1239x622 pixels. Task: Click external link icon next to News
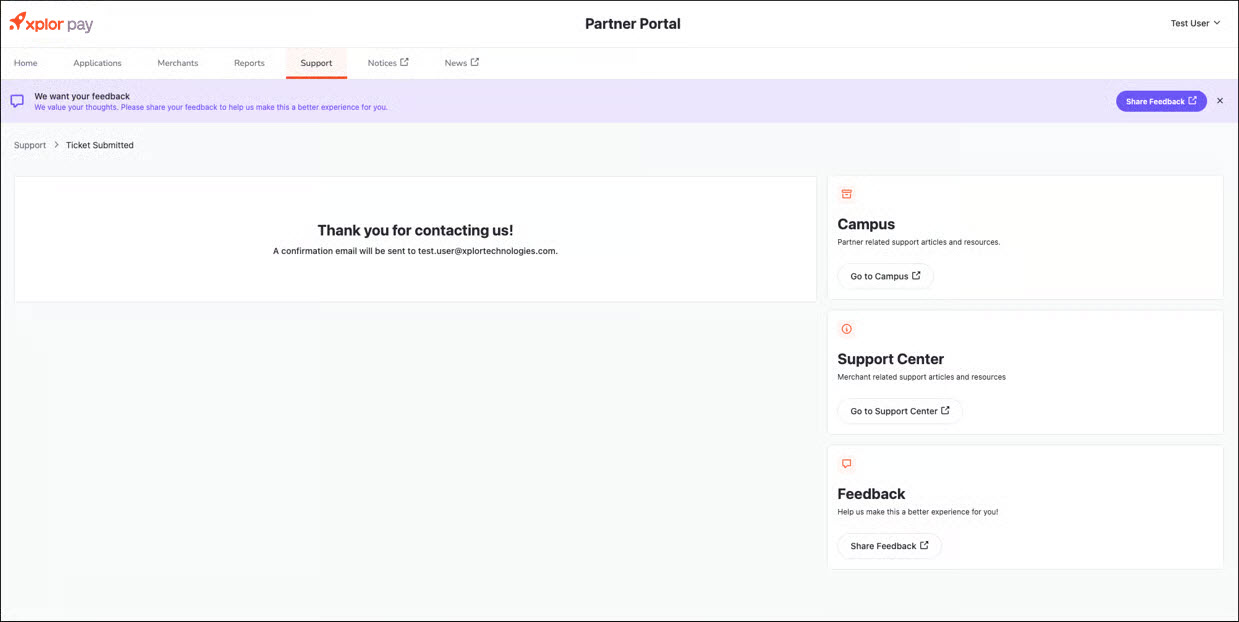pos(475,62)
